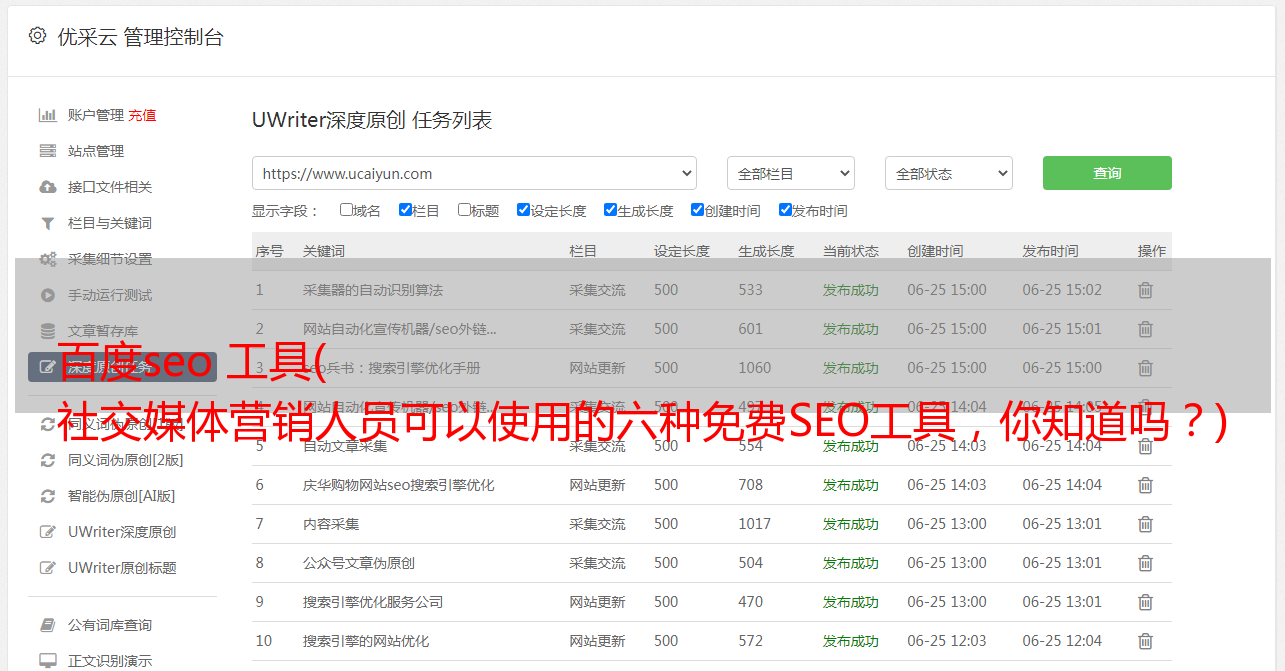Click the 栏目与关键词 filter funnel icon
Screen dimensions: 1285x671
click(47, 223)
